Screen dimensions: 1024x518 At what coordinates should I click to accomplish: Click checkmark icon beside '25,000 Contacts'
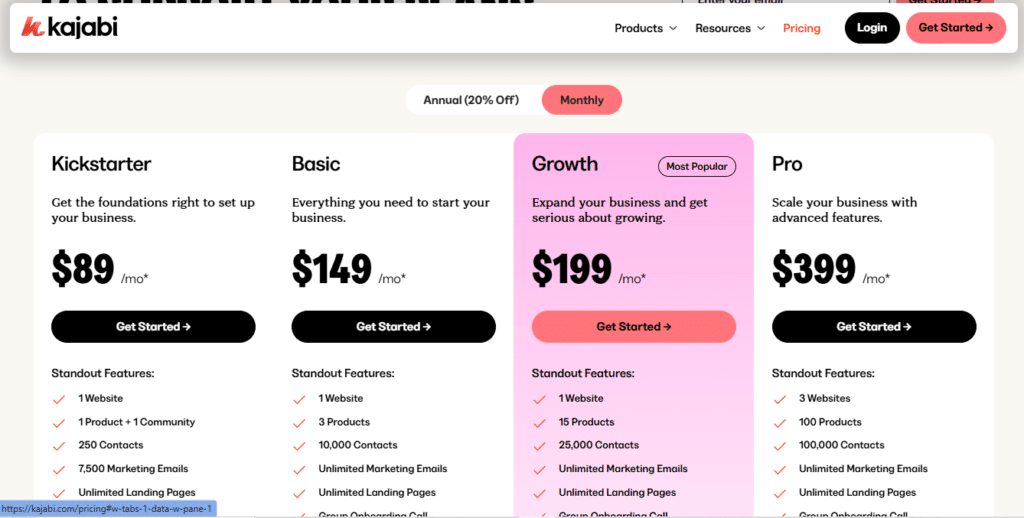[x=539, y=446]
